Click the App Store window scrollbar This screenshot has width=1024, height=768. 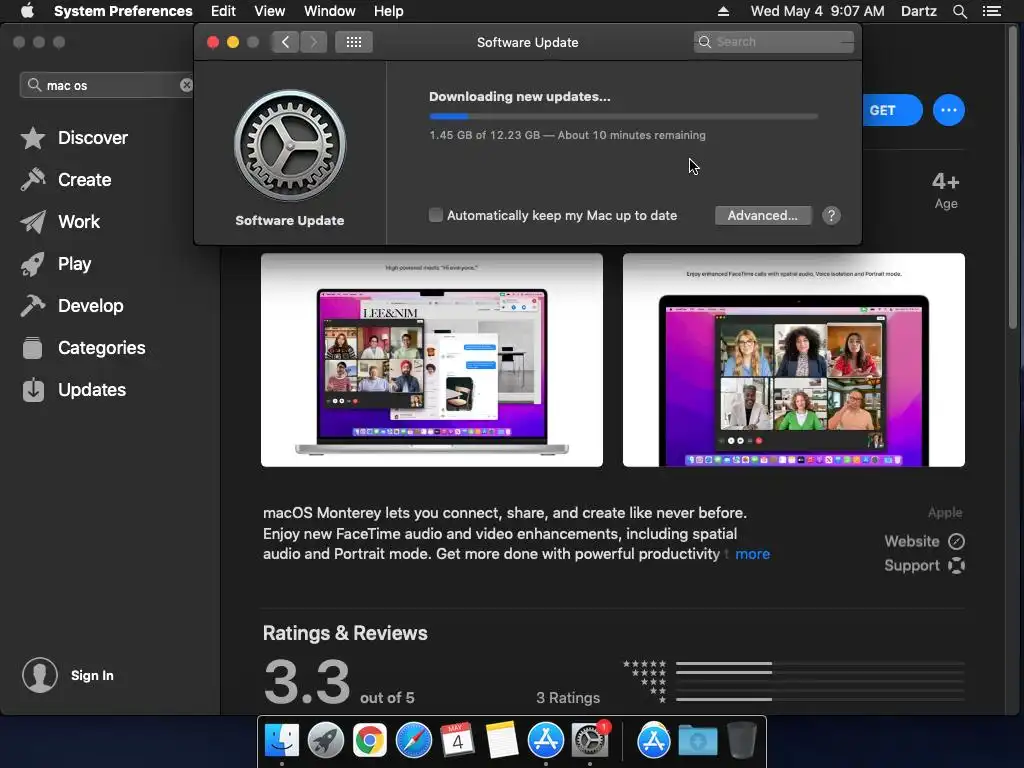(x=1013, y=176)
